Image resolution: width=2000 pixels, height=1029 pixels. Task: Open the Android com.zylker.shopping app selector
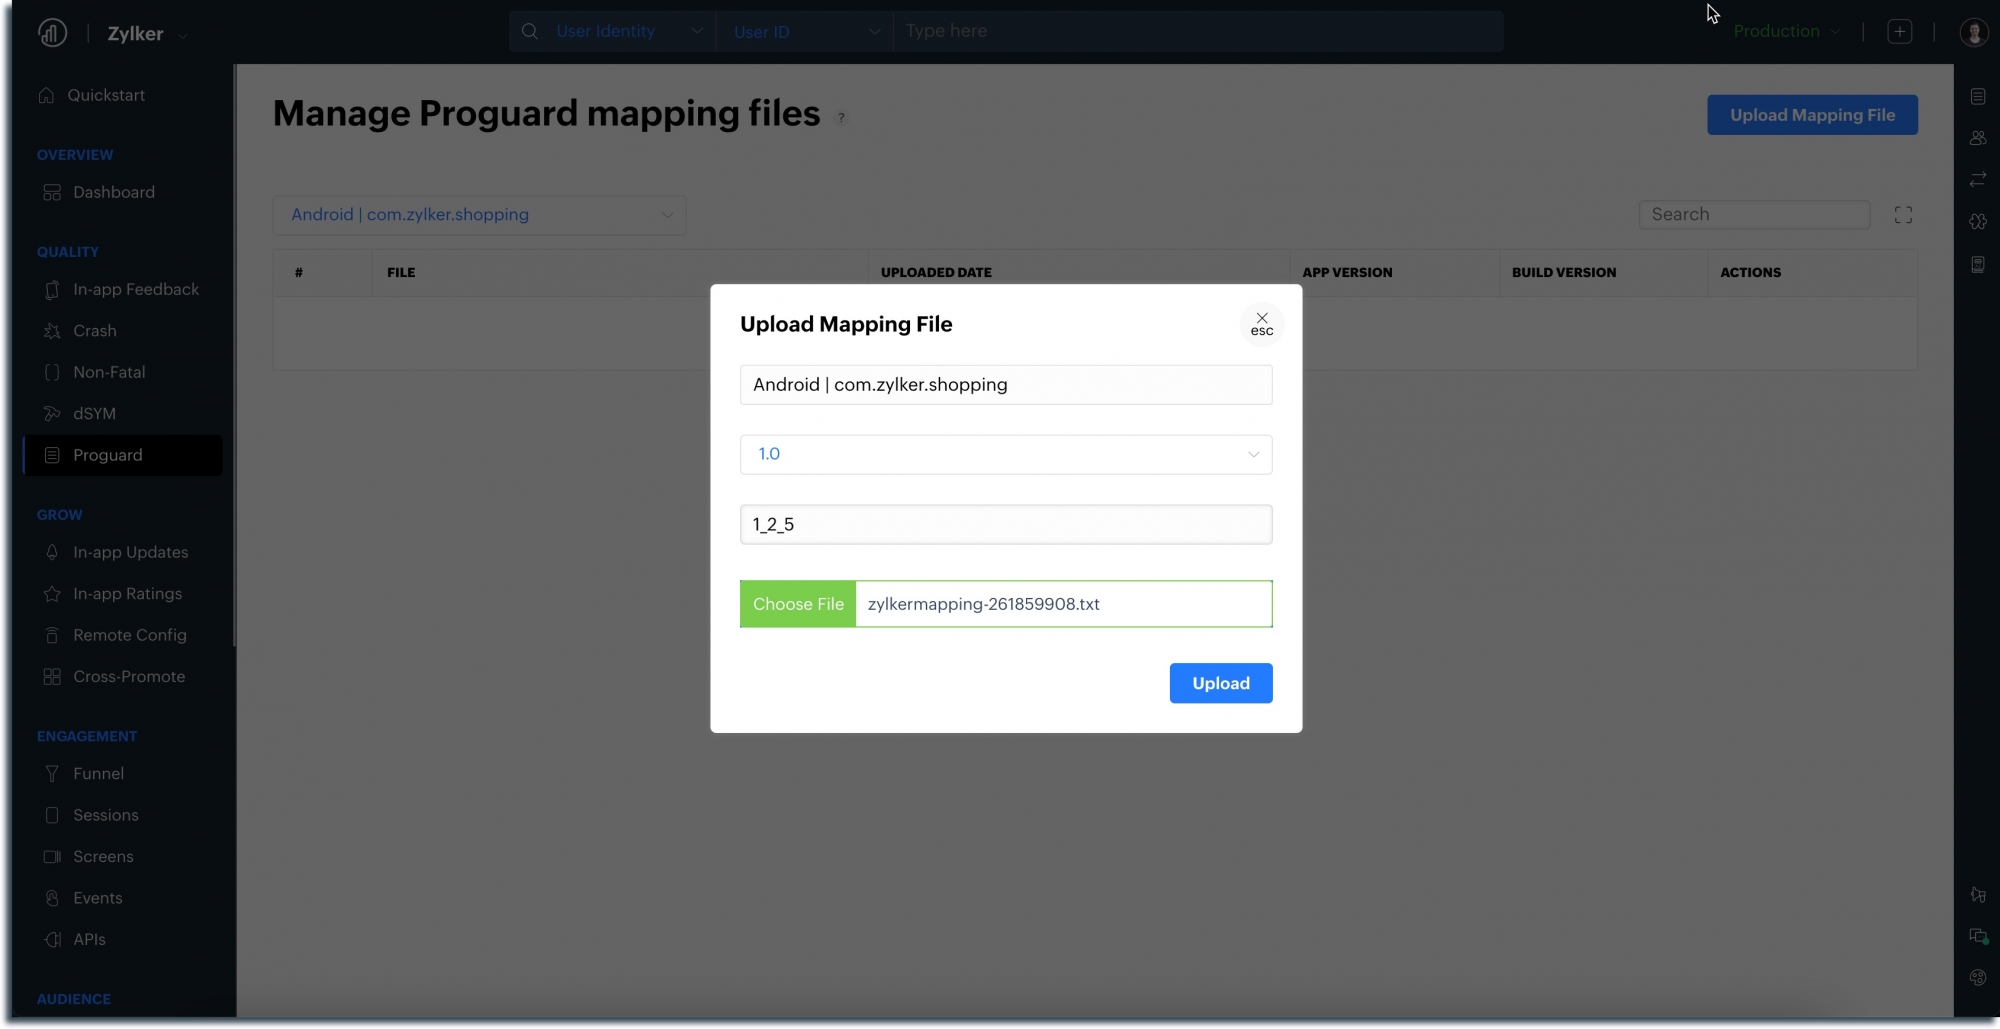[x=479, y=215]
